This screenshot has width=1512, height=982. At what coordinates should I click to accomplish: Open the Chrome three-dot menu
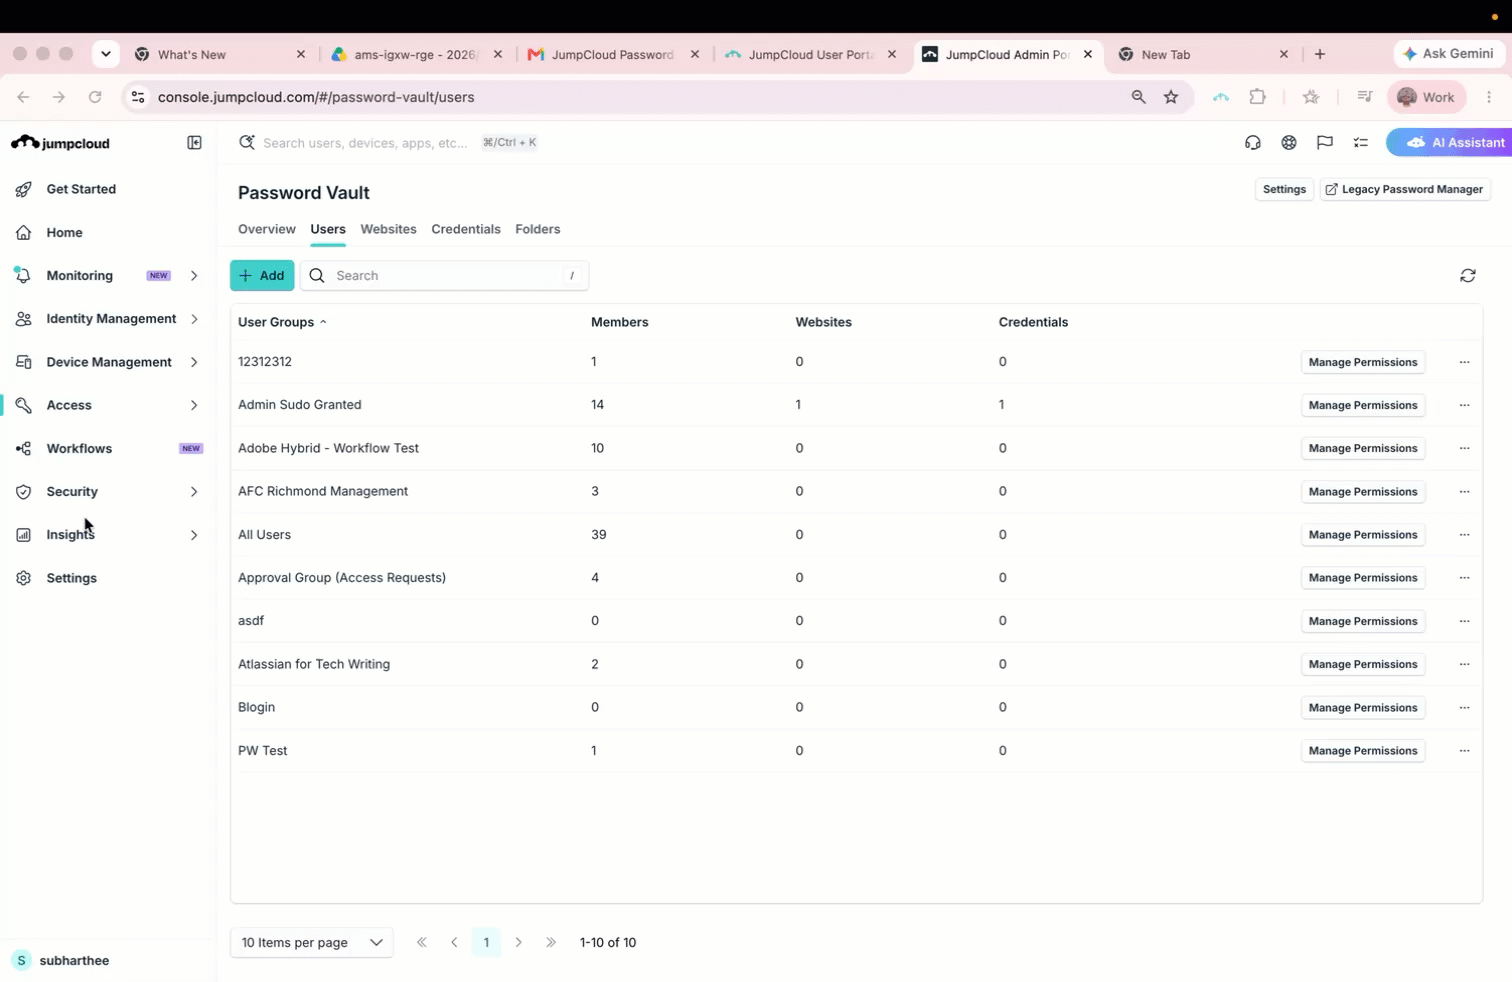coord(1489,97)
